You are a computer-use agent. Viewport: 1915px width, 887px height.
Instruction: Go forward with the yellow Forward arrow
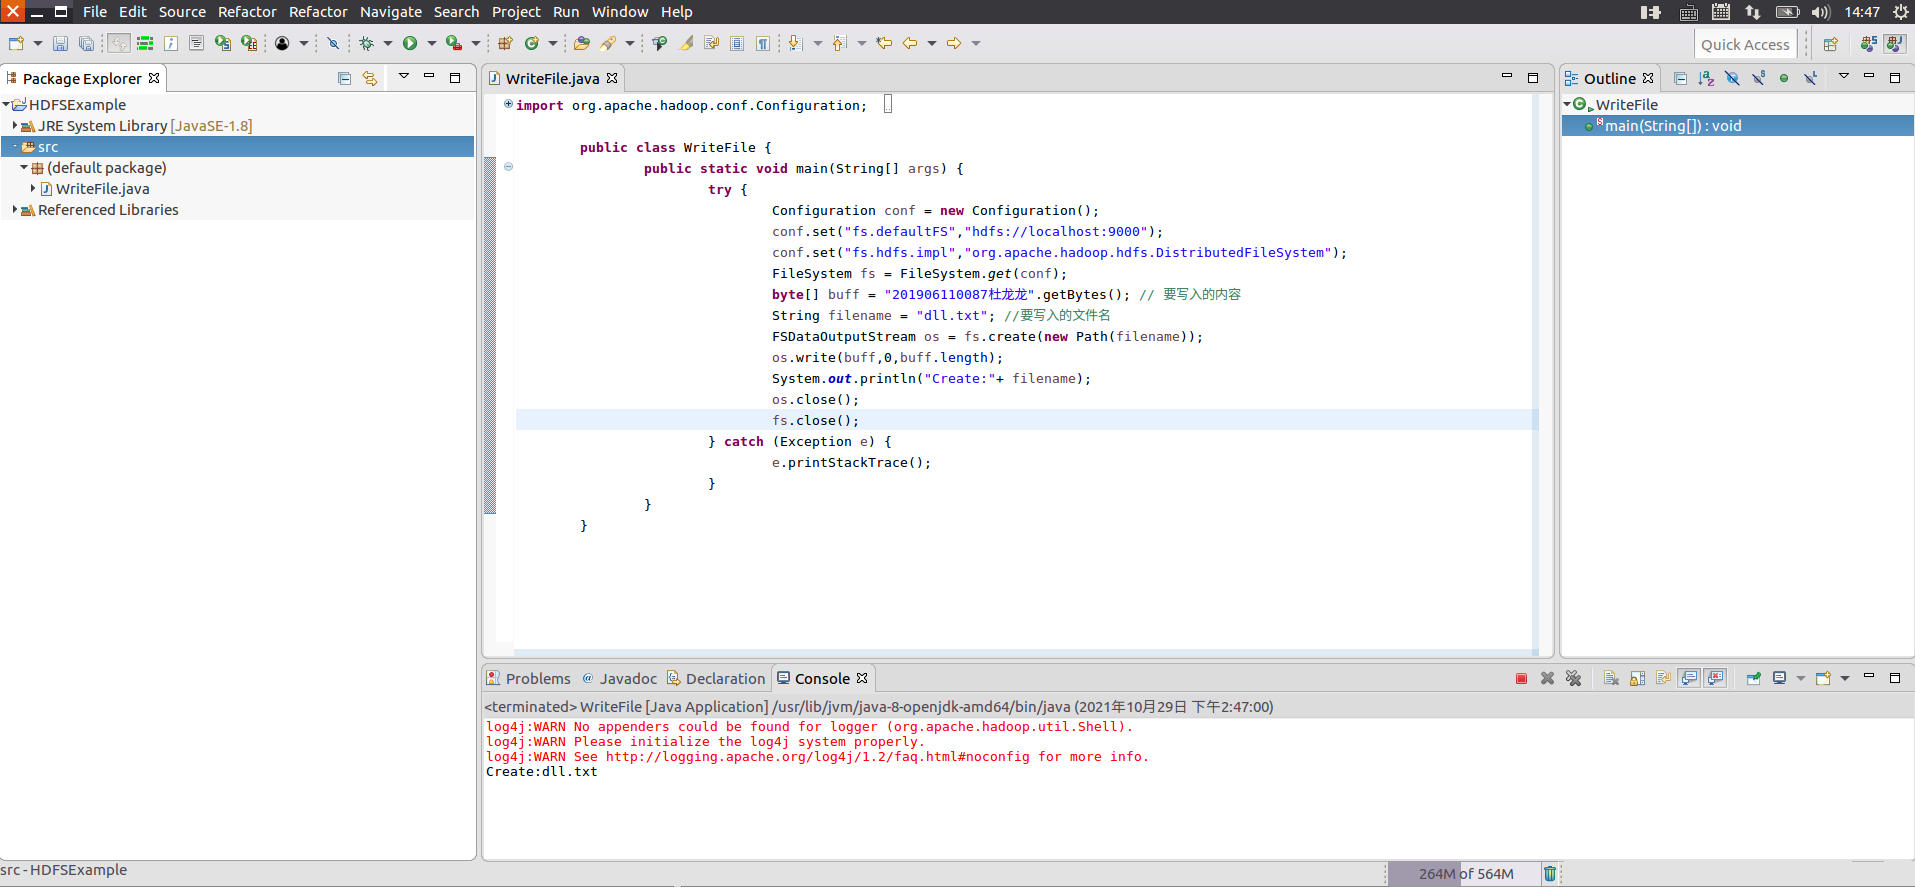(x=954, y=43)
